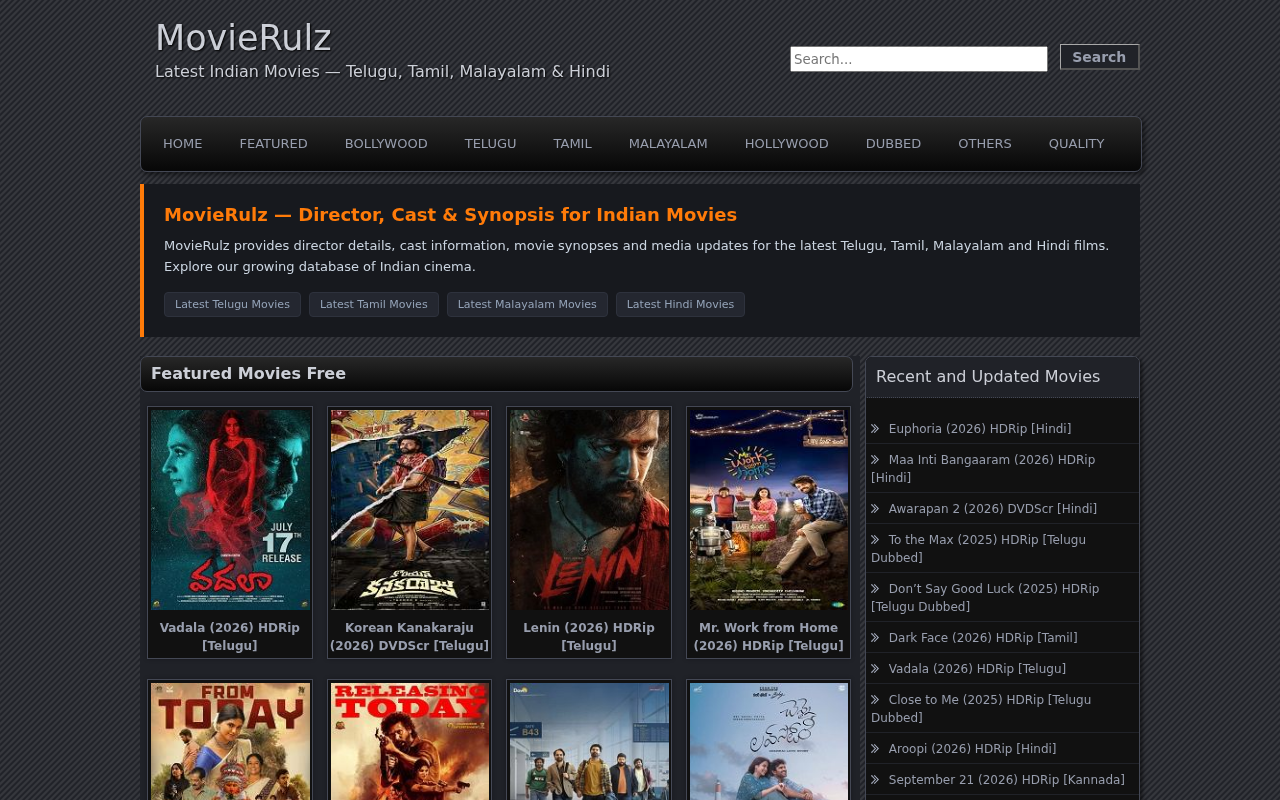1280x800 pixels.
Task: Open Vadala (2026) link in Recent list
Action: click(x=977, y=669)
